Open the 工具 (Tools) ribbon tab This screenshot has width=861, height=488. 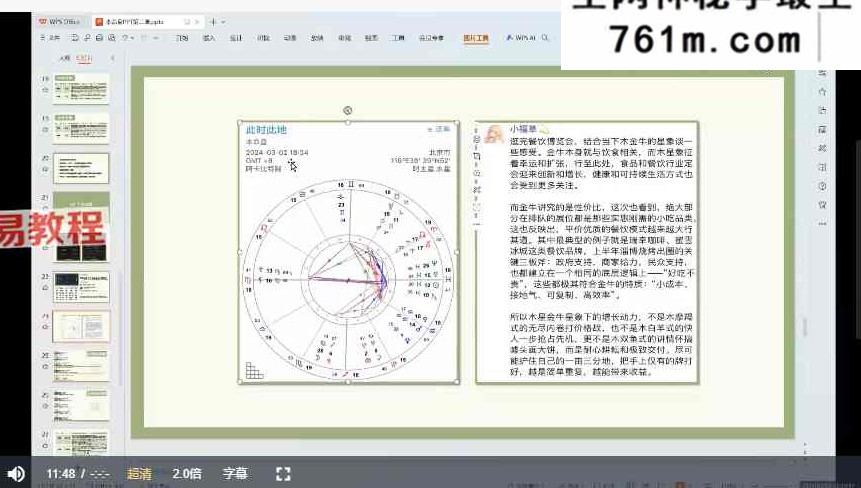(x=398, y=38)
